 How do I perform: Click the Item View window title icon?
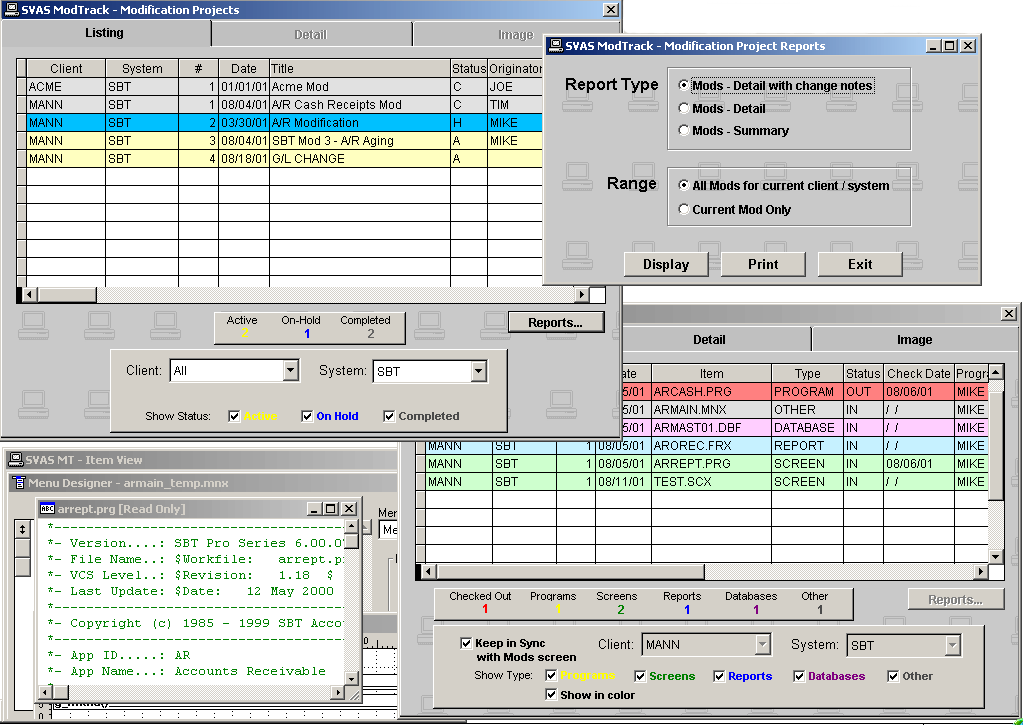point(16,460)
